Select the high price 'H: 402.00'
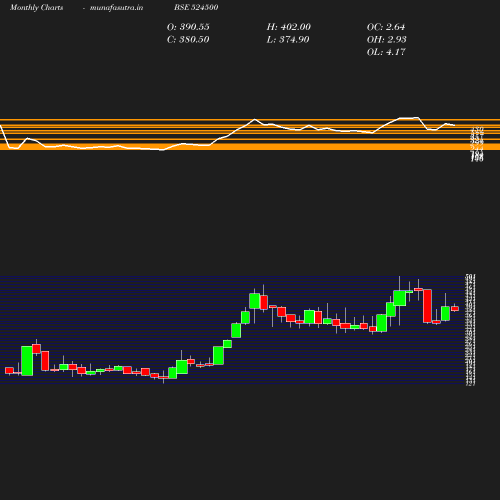This screenshot has height=500, width=500. (288, 27)
